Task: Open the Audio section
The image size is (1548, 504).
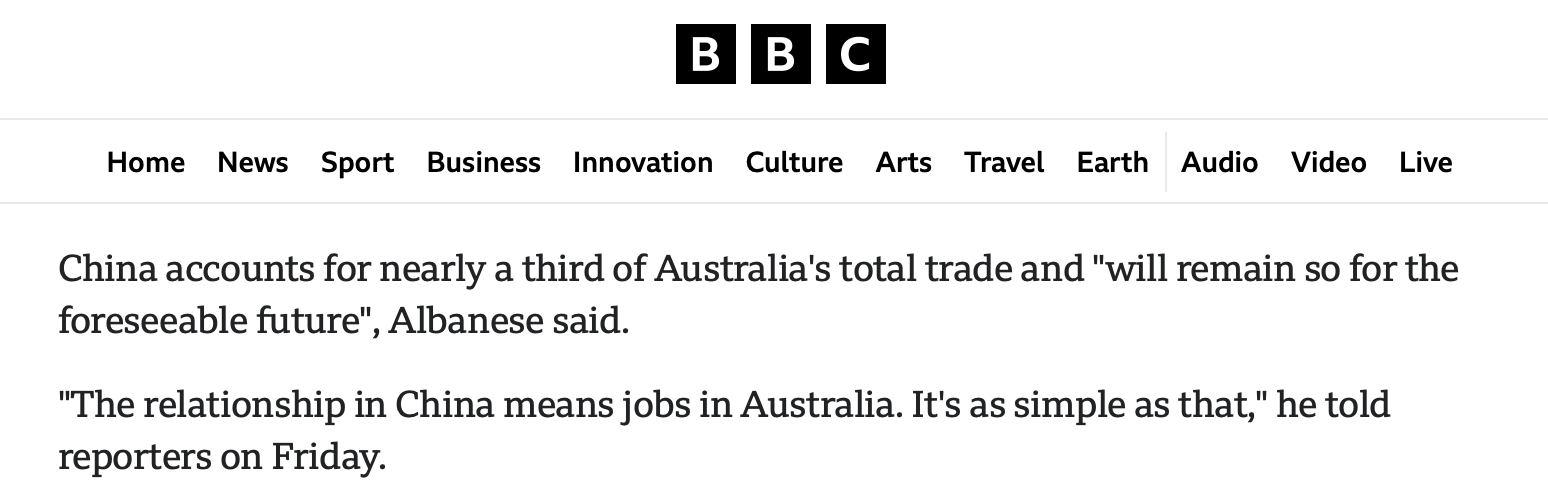Action: click(x=1219, y=162)
